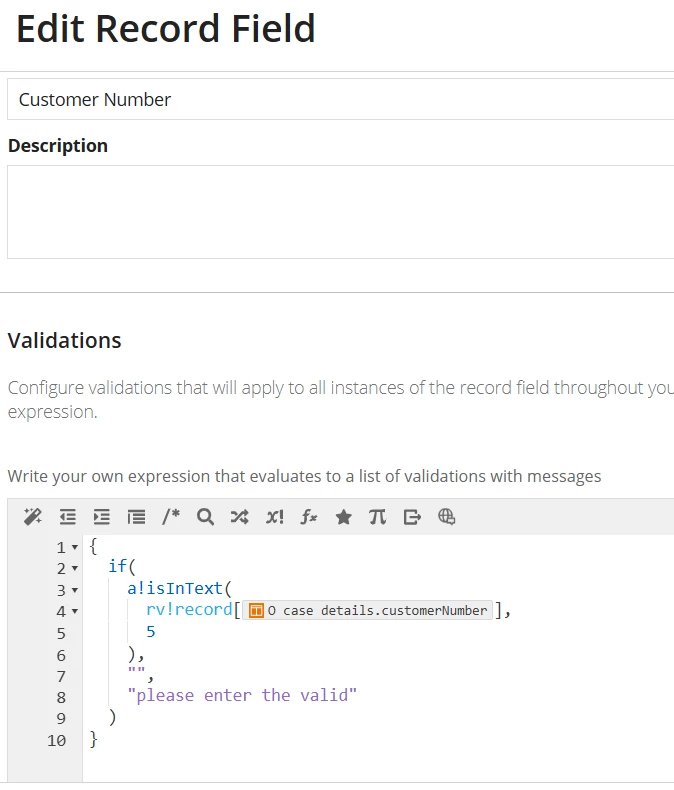Screen dimensions: 674x790
Task: Click the magic wand format expression icon
Action: (33, 517)
